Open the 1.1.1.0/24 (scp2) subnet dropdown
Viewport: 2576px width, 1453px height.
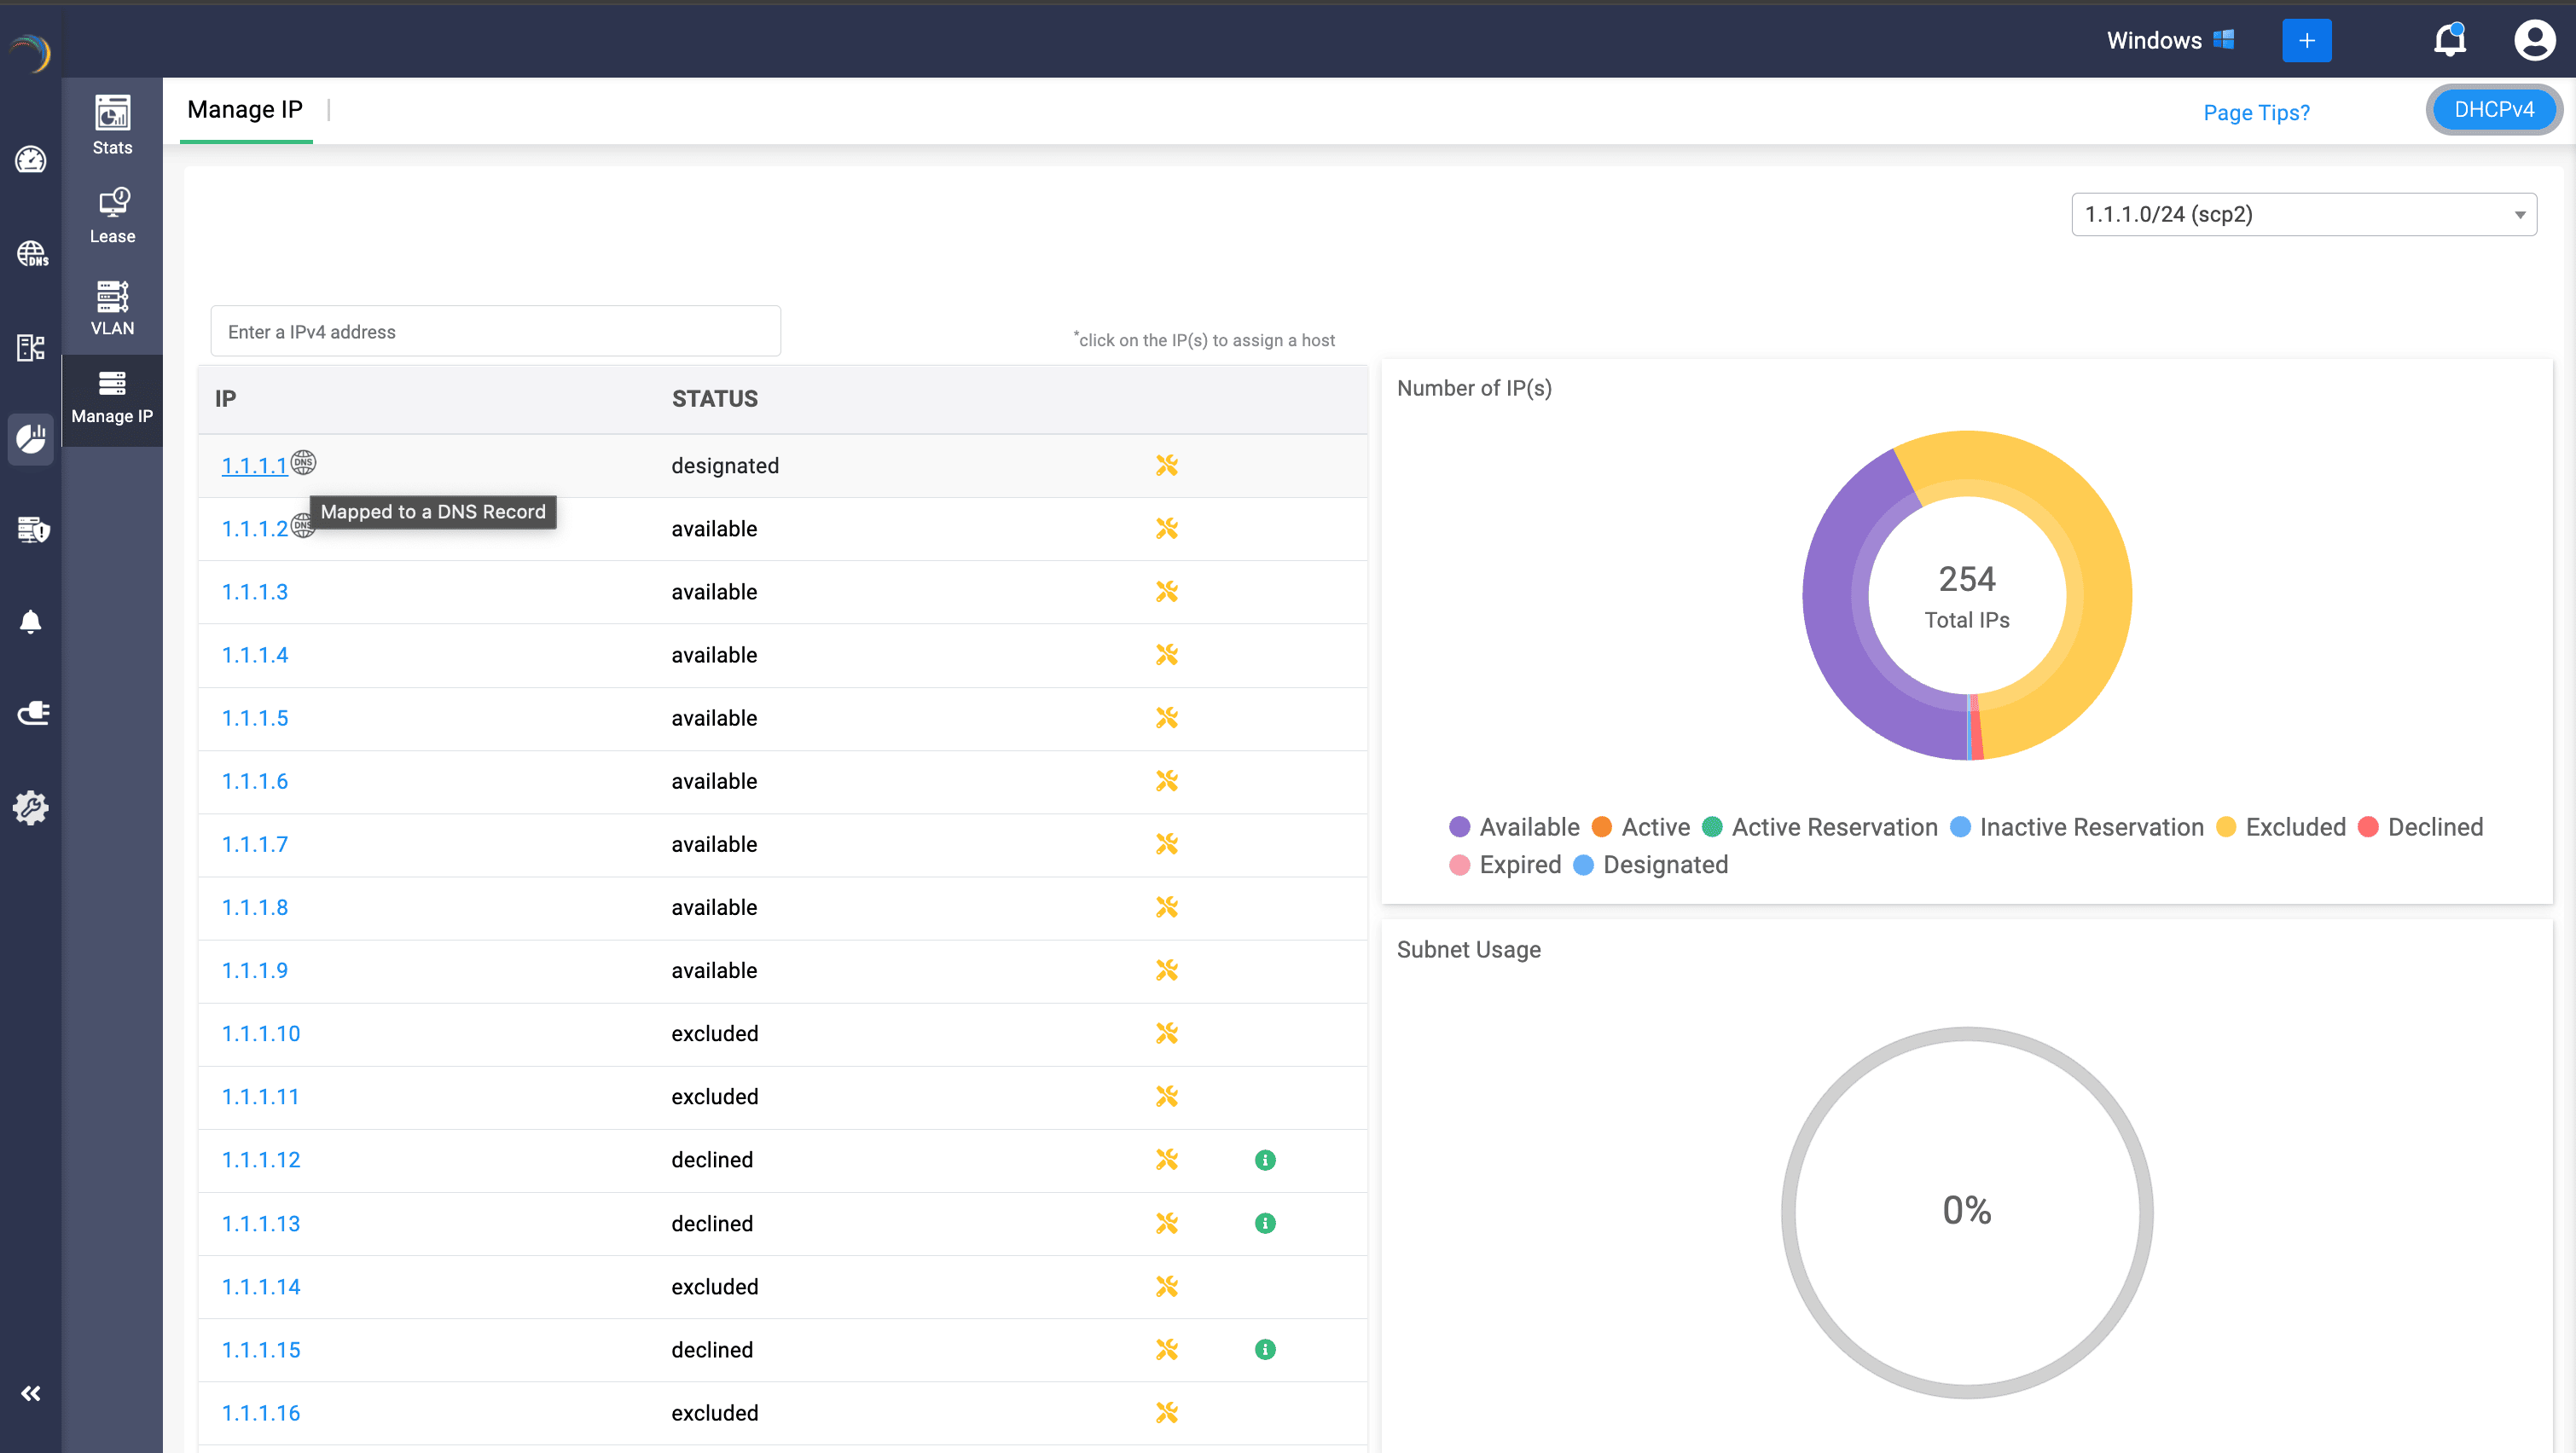tap(2303, 215)
